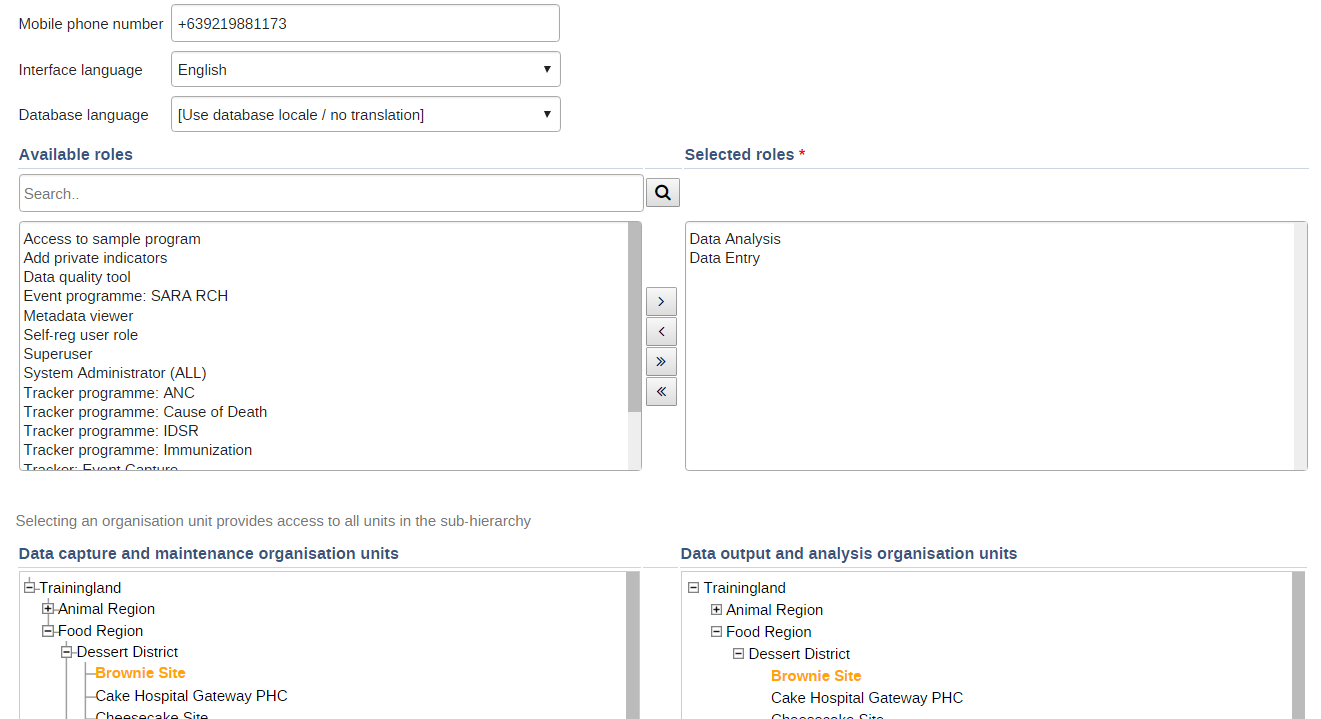Expand Animal Region in data capture tree

(48, 608)
